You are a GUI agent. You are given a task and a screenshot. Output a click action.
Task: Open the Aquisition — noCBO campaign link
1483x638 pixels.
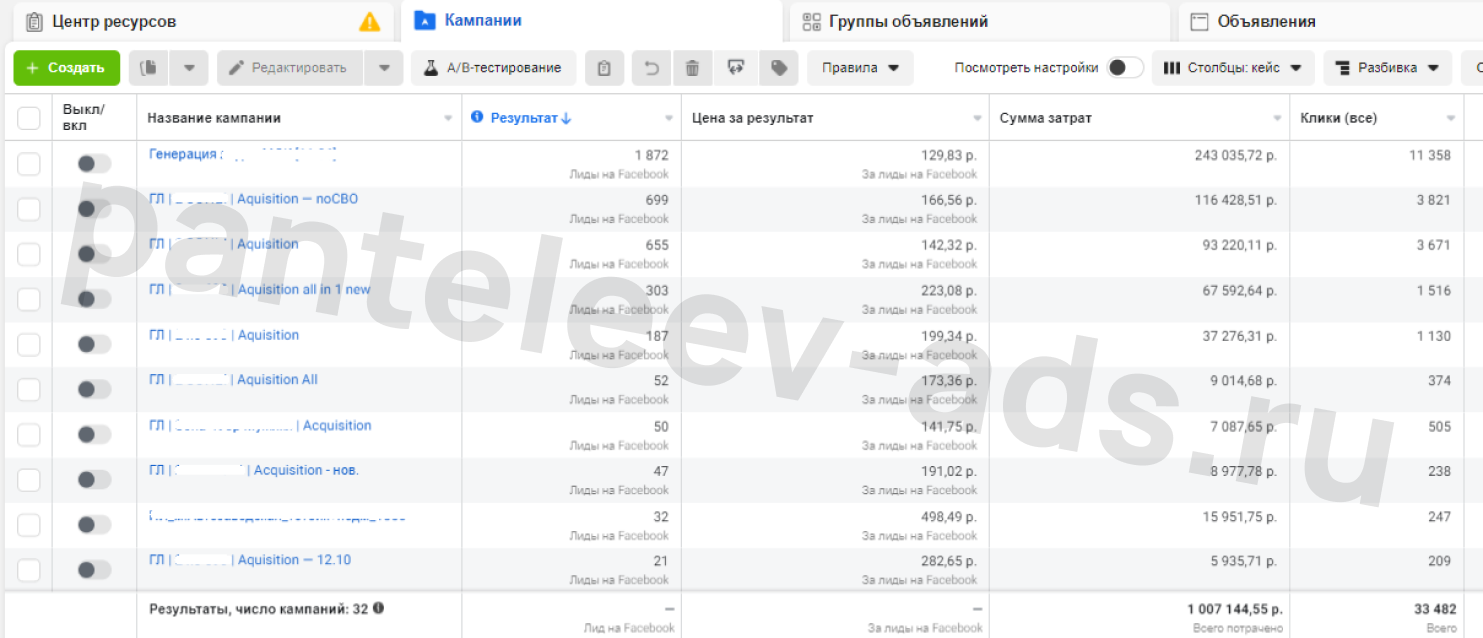(x=253, y=199)
